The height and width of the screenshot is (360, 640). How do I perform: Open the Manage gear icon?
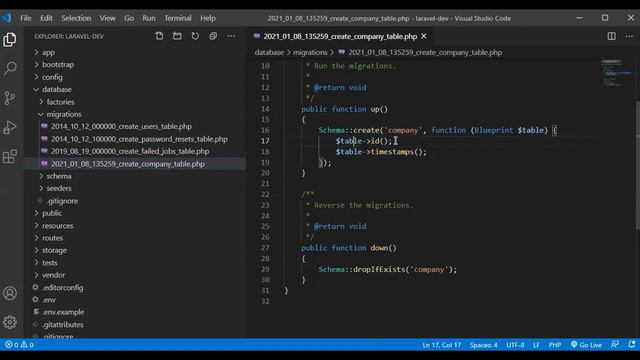coord(10,322)
